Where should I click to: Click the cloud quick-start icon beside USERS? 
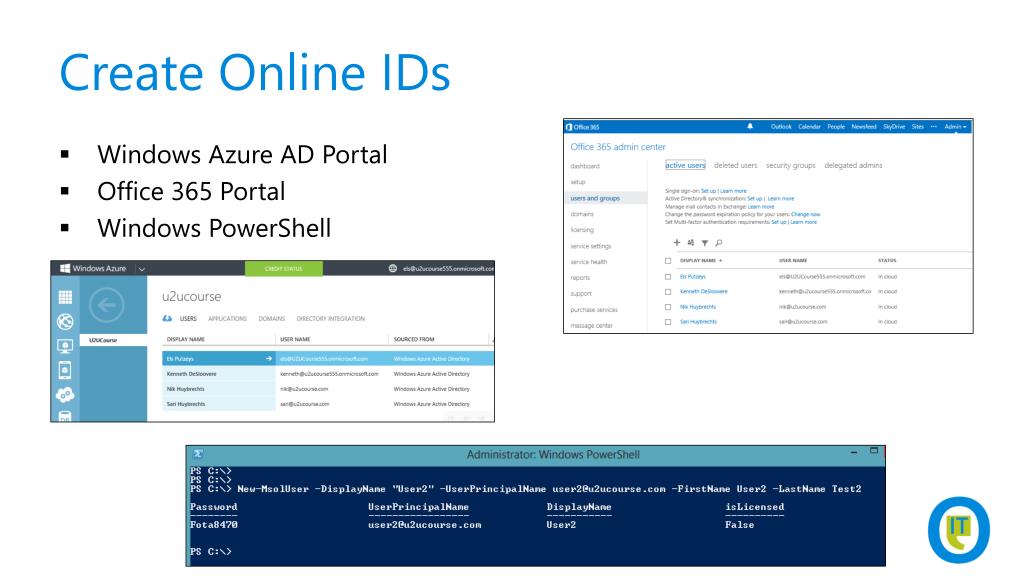[167, 319]
